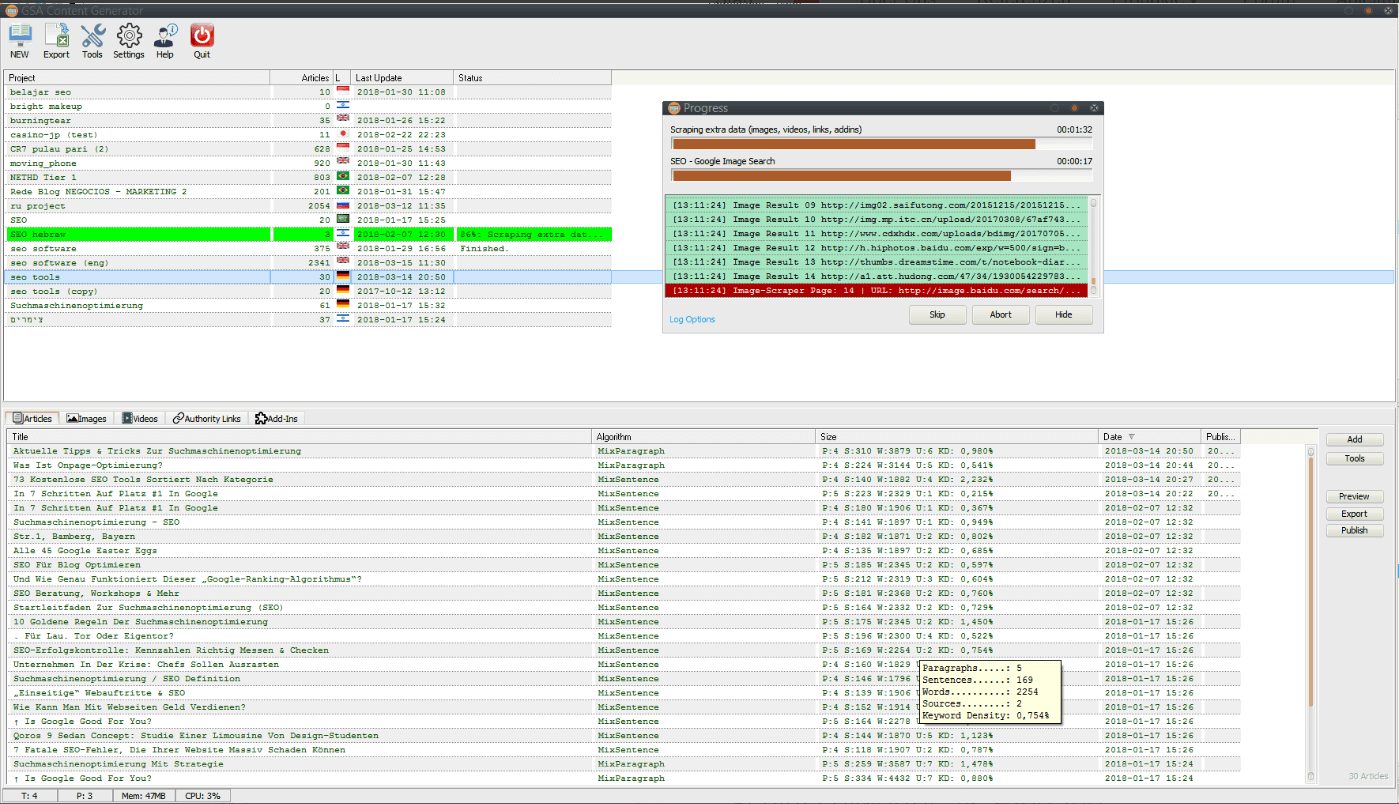Select article 'Str.1, Bamberg, Bayern'
Screen dimensions: 1399x804
(624, 536)
